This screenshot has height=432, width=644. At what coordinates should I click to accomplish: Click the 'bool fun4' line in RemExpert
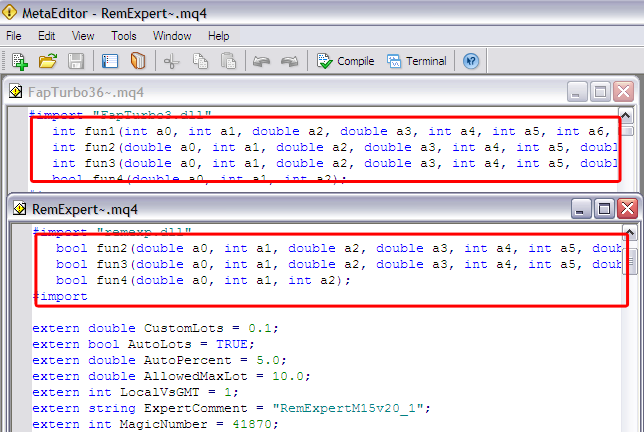pos(203,280)
